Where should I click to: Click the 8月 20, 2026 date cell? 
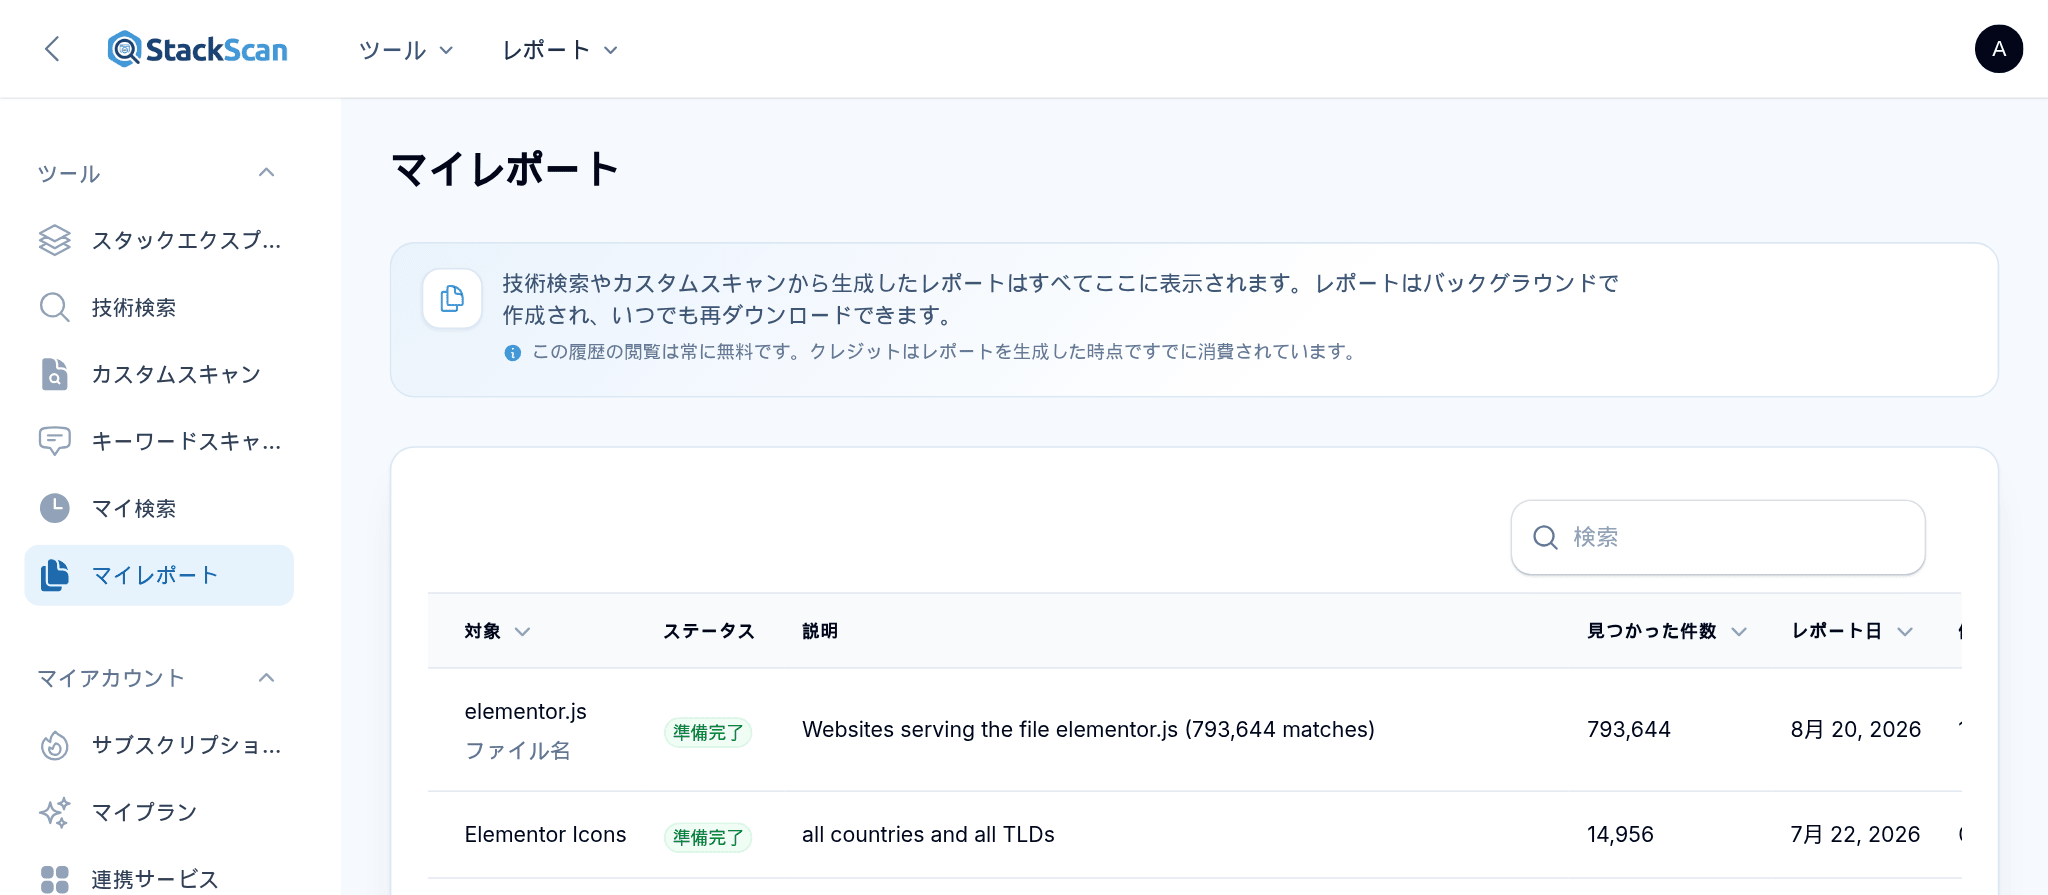pos(1856,729)
